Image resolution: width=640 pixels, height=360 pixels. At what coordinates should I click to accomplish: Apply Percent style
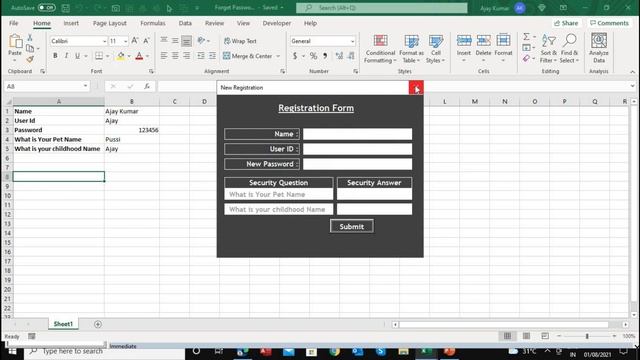313,56
